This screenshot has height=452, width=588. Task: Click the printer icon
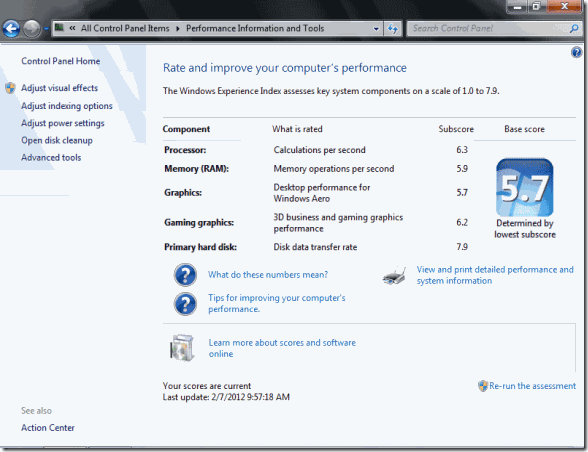pos(394,276)
